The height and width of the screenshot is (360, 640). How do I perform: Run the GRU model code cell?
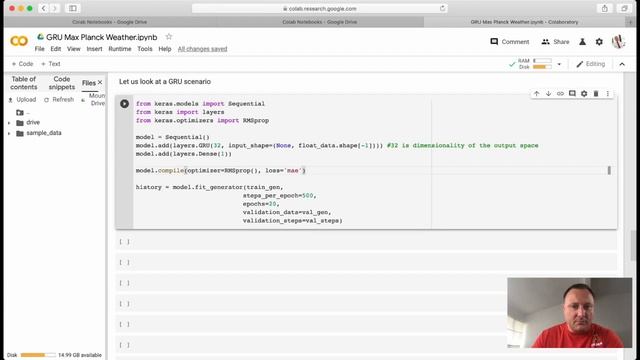click(x=124, y=104)
